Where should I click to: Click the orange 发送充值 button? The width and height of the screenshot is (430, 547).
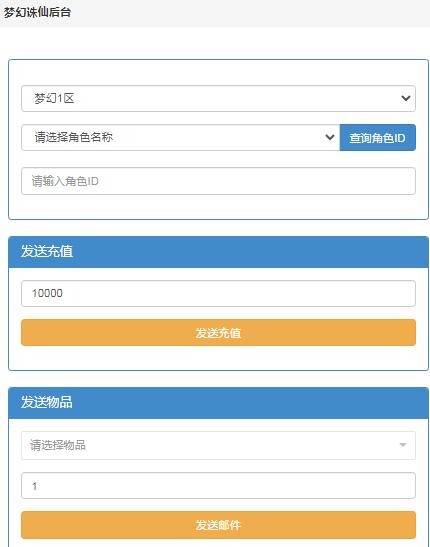(x=218, y=332)
